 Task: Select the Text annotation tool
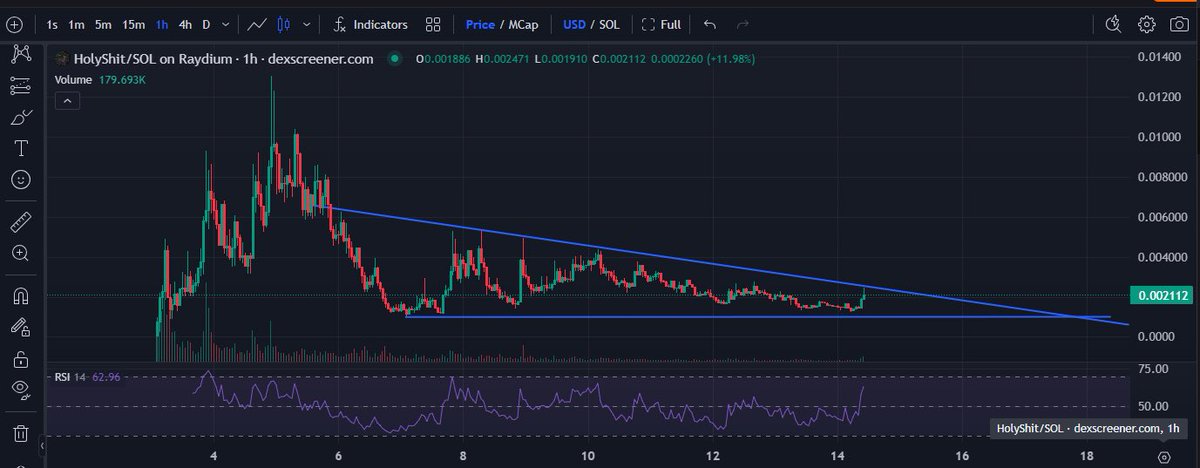point(20,149)
